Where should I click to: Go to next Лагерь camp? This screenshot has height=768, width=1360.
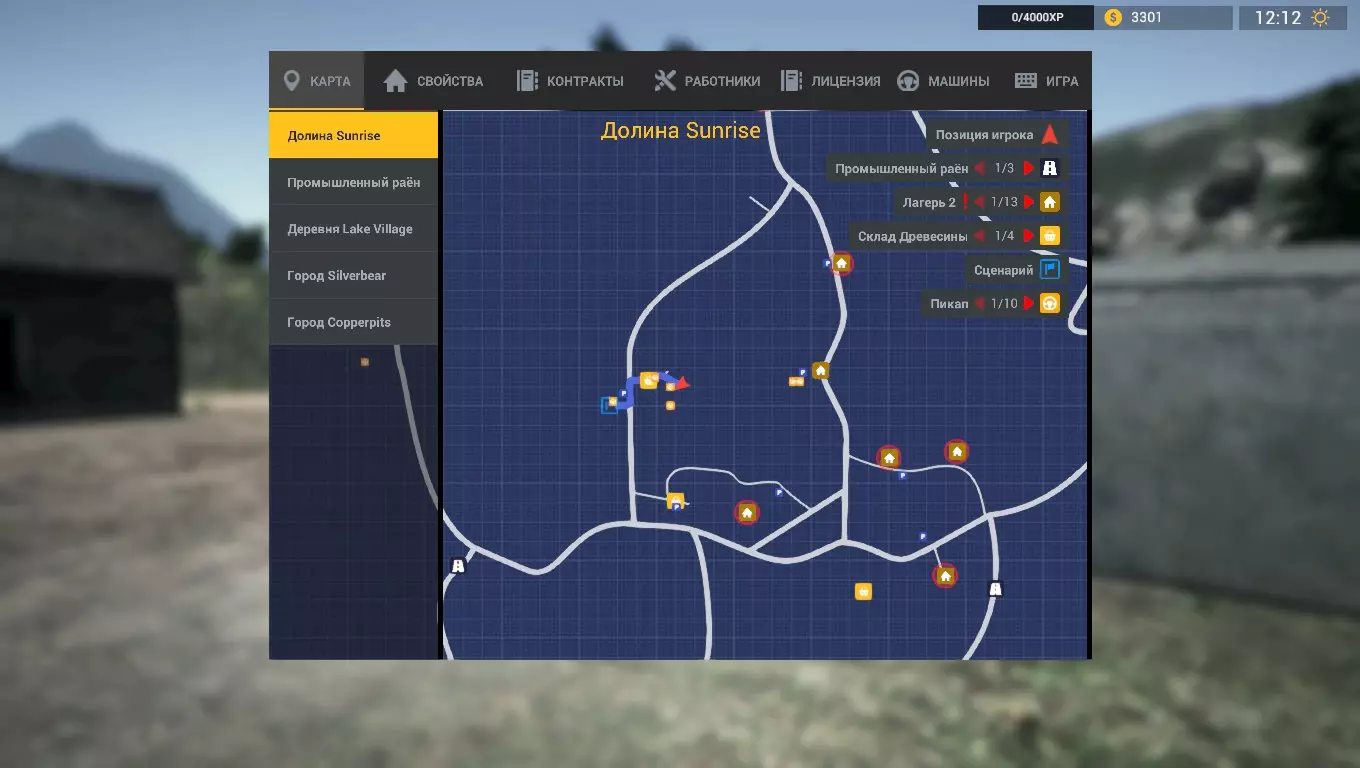(x=1029, y=202)
